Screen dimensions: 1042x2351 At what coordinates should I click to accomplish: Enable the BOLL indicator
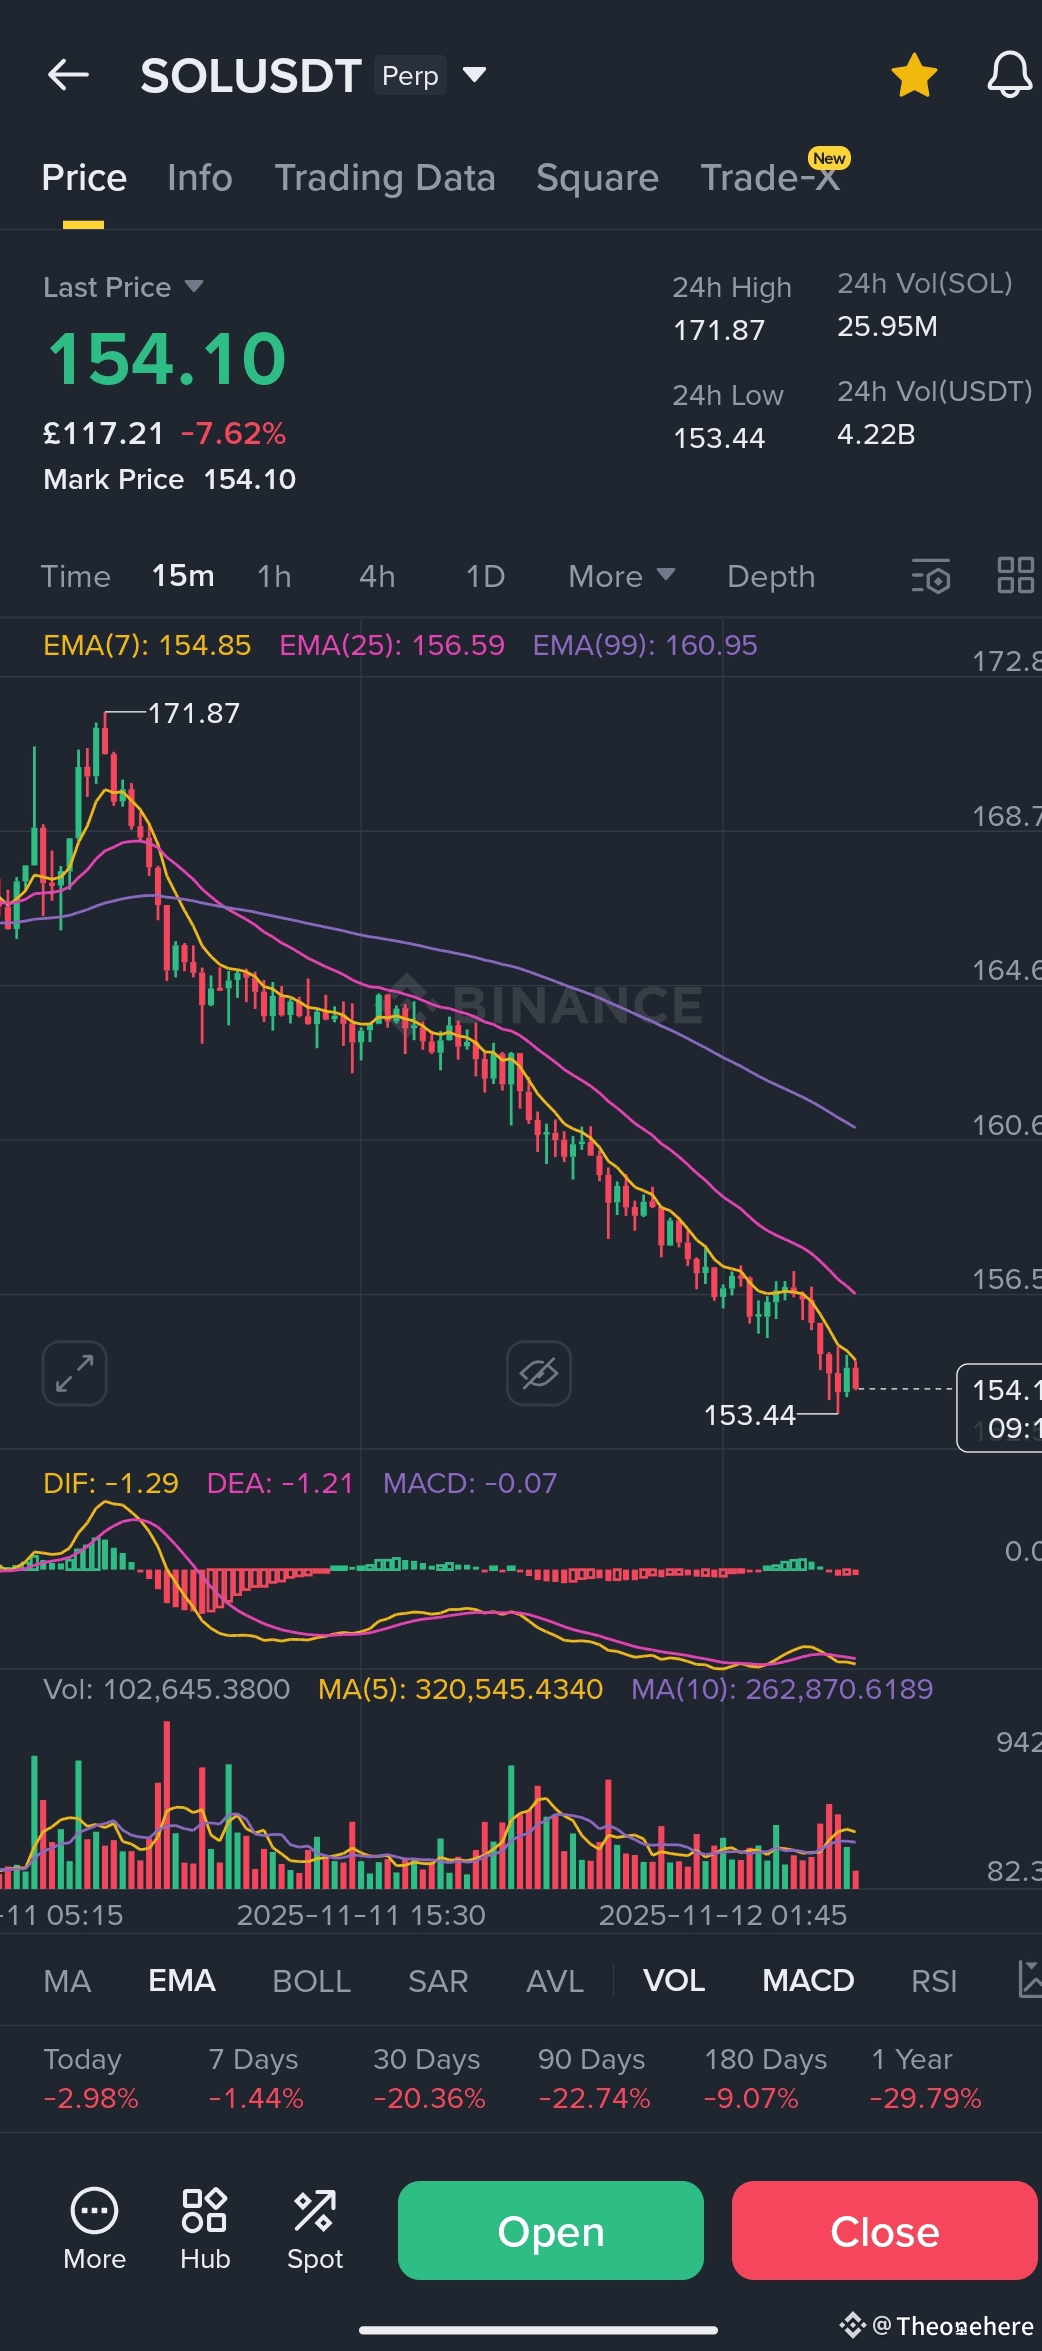point(311,1981)
